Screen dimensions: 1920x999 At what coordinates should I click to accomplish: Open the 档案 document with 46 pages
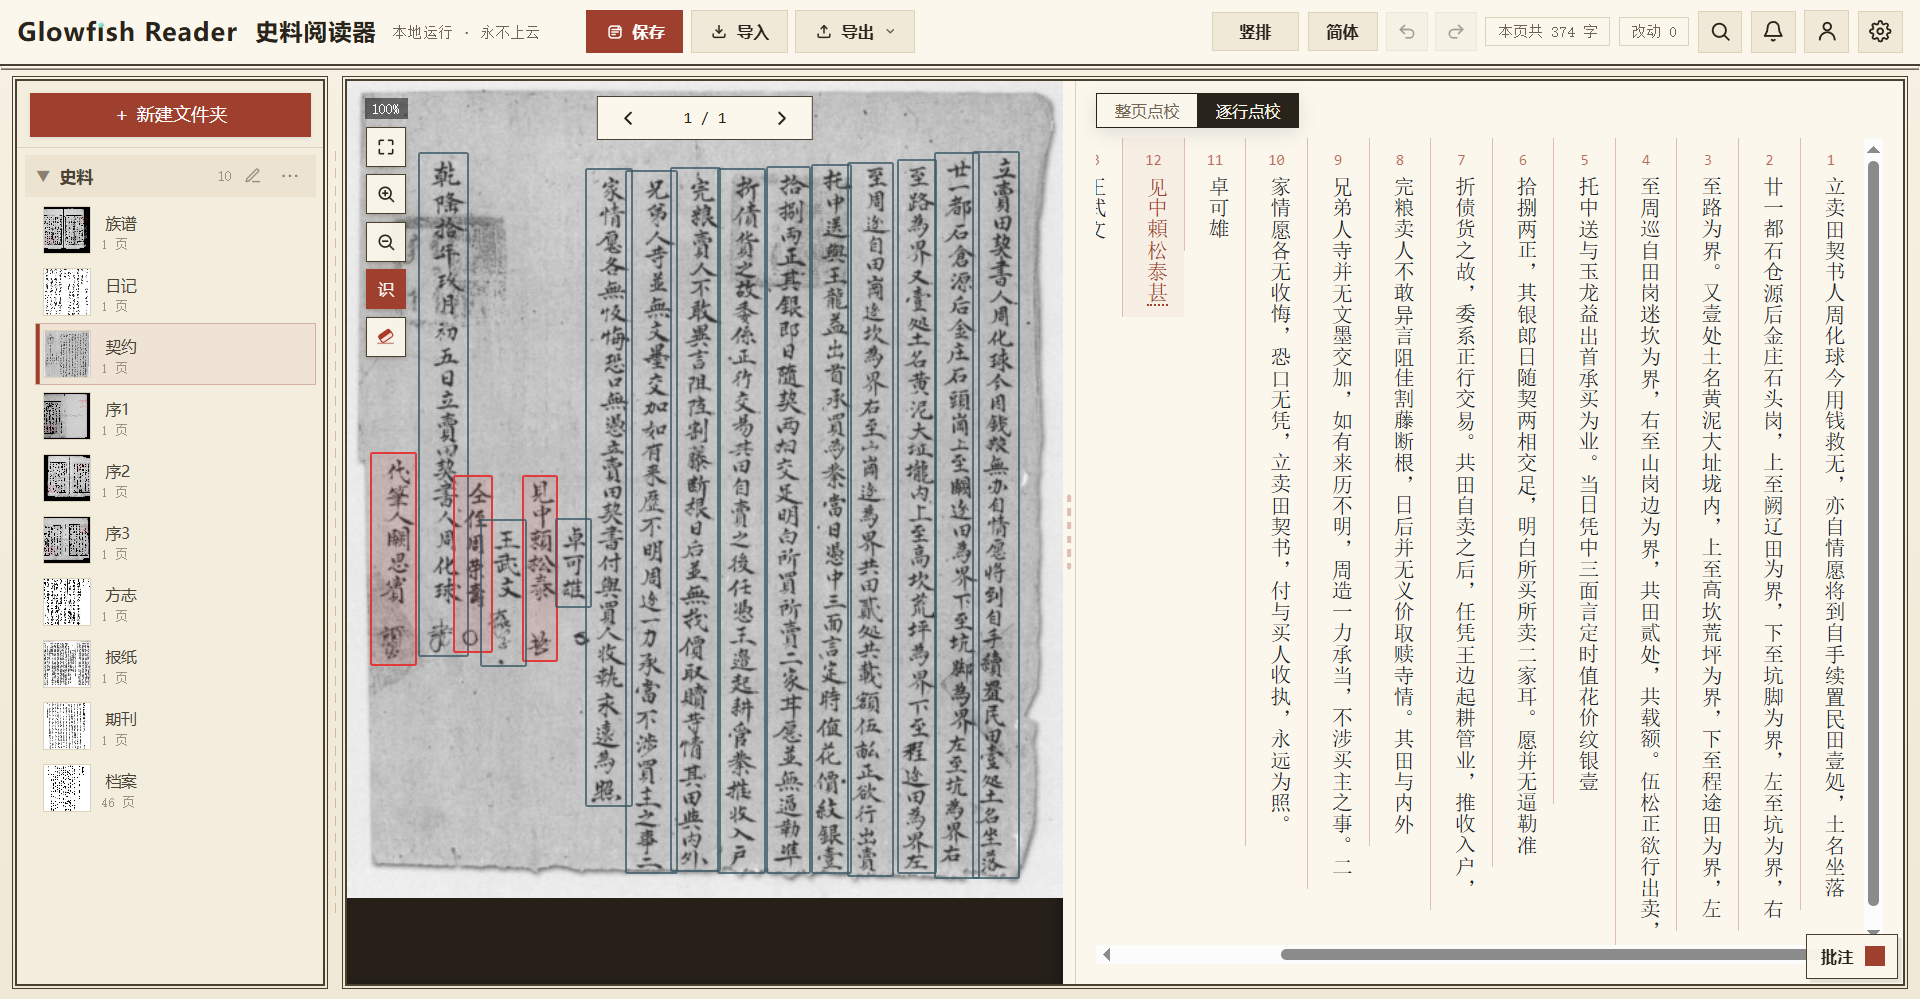(x=176, y=788)
